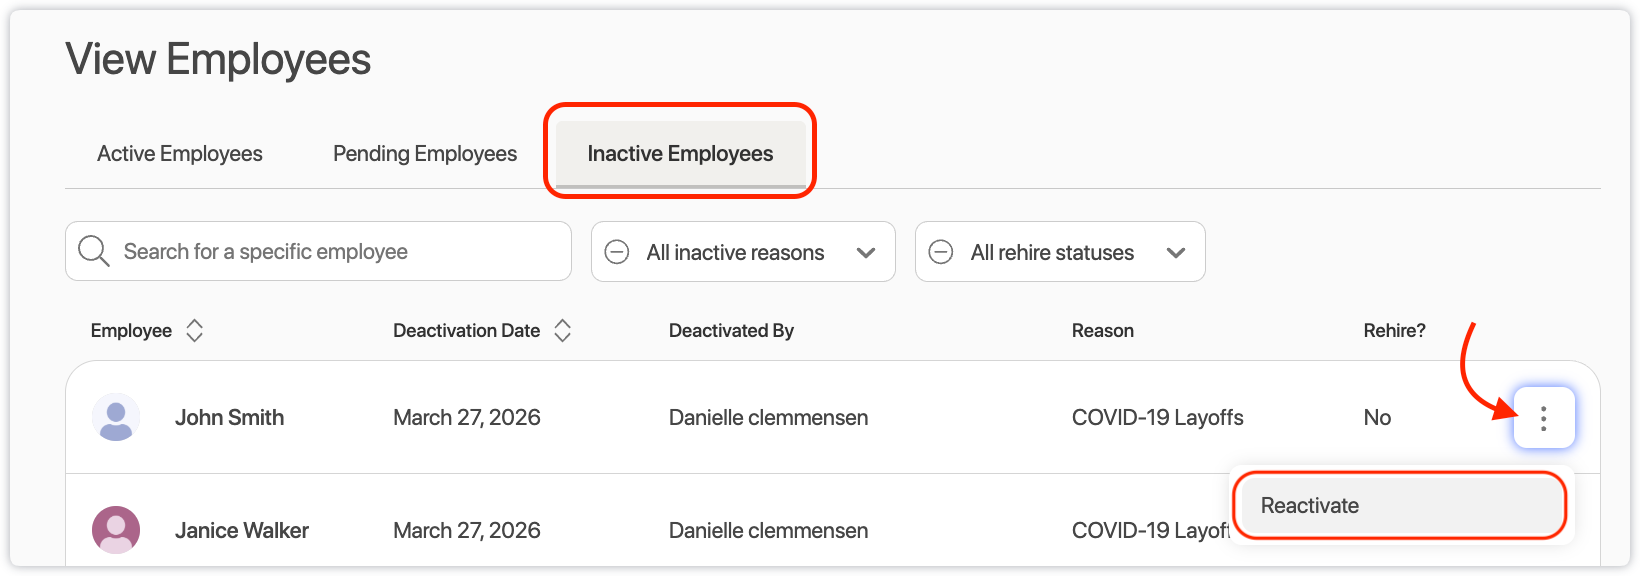Viewport: 1640px width, 576px height.
Task: Sort by Employee using the sort arrows
Action: [x=195, y=331]
